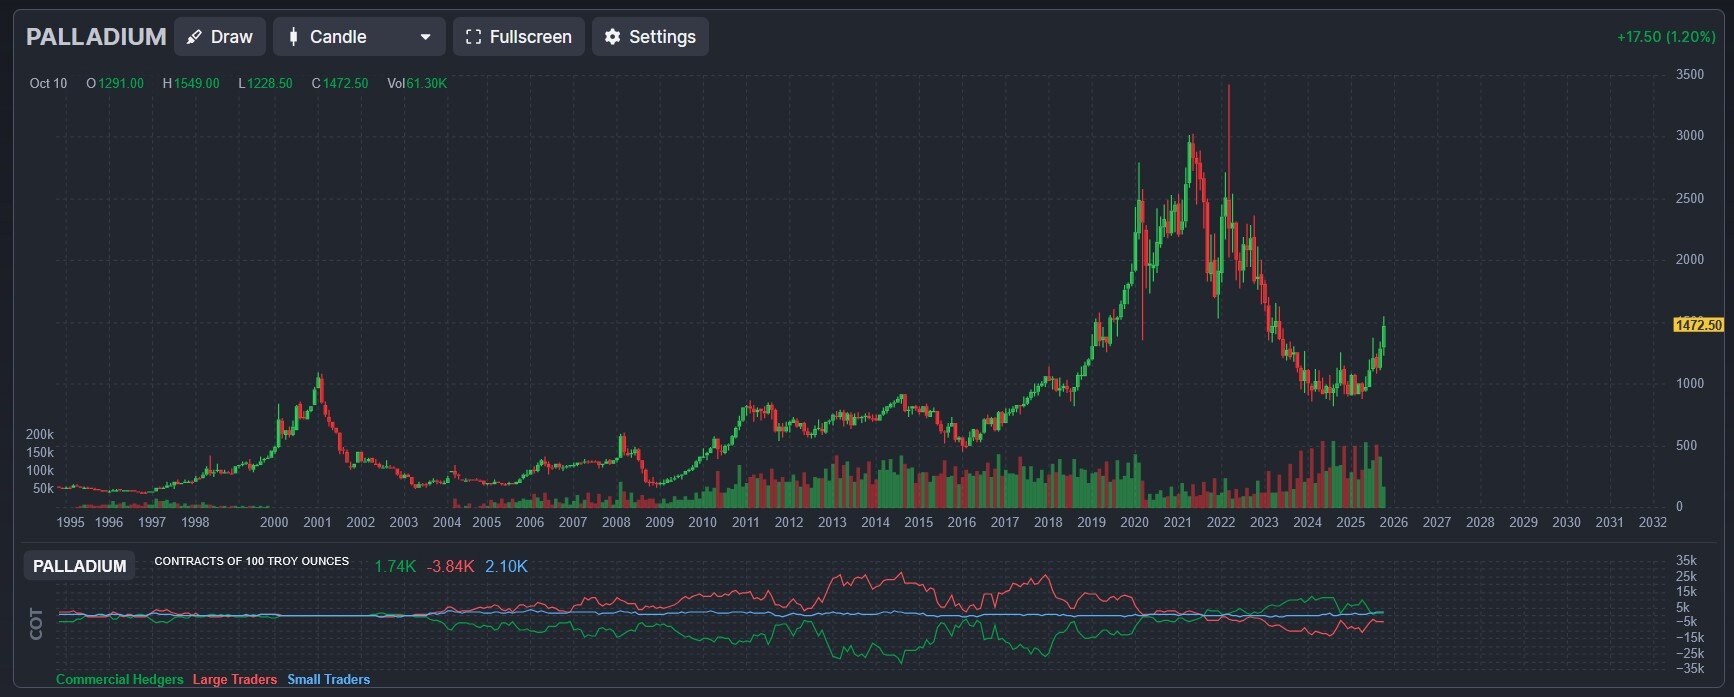The height and width of the screenshot is (697, 1734).
Task: Open Settings via the gear icon
Action: (x=612, y=37)
